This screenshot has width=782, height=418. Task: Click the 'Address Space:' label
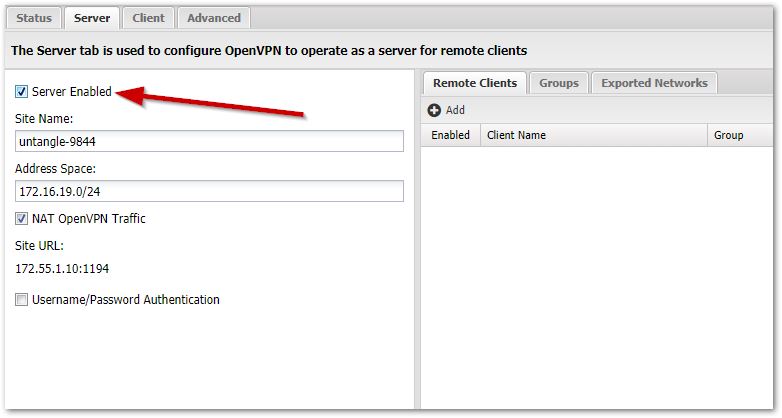(x=55, y=169)
